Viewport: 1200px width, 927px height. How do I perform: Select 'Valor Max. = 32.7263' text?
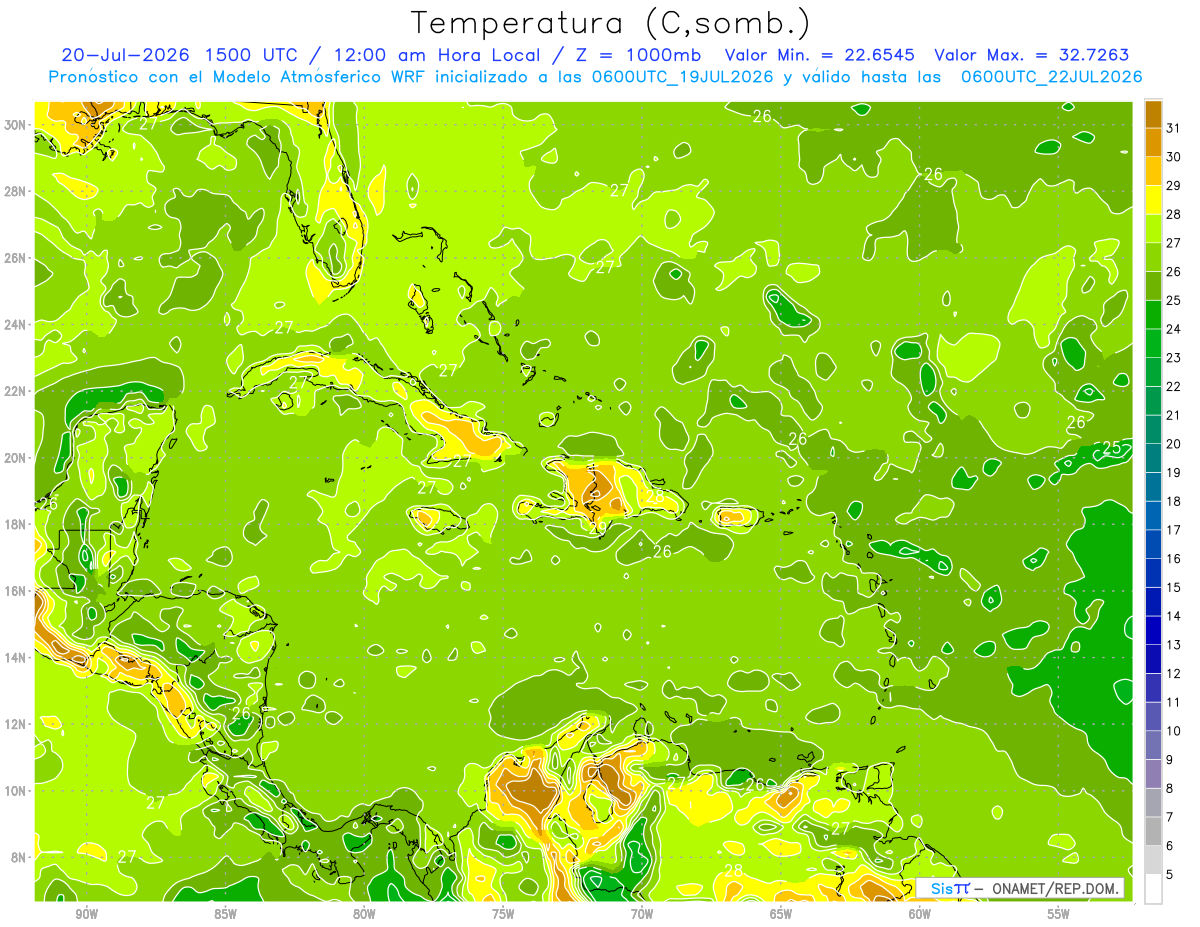1032,55
